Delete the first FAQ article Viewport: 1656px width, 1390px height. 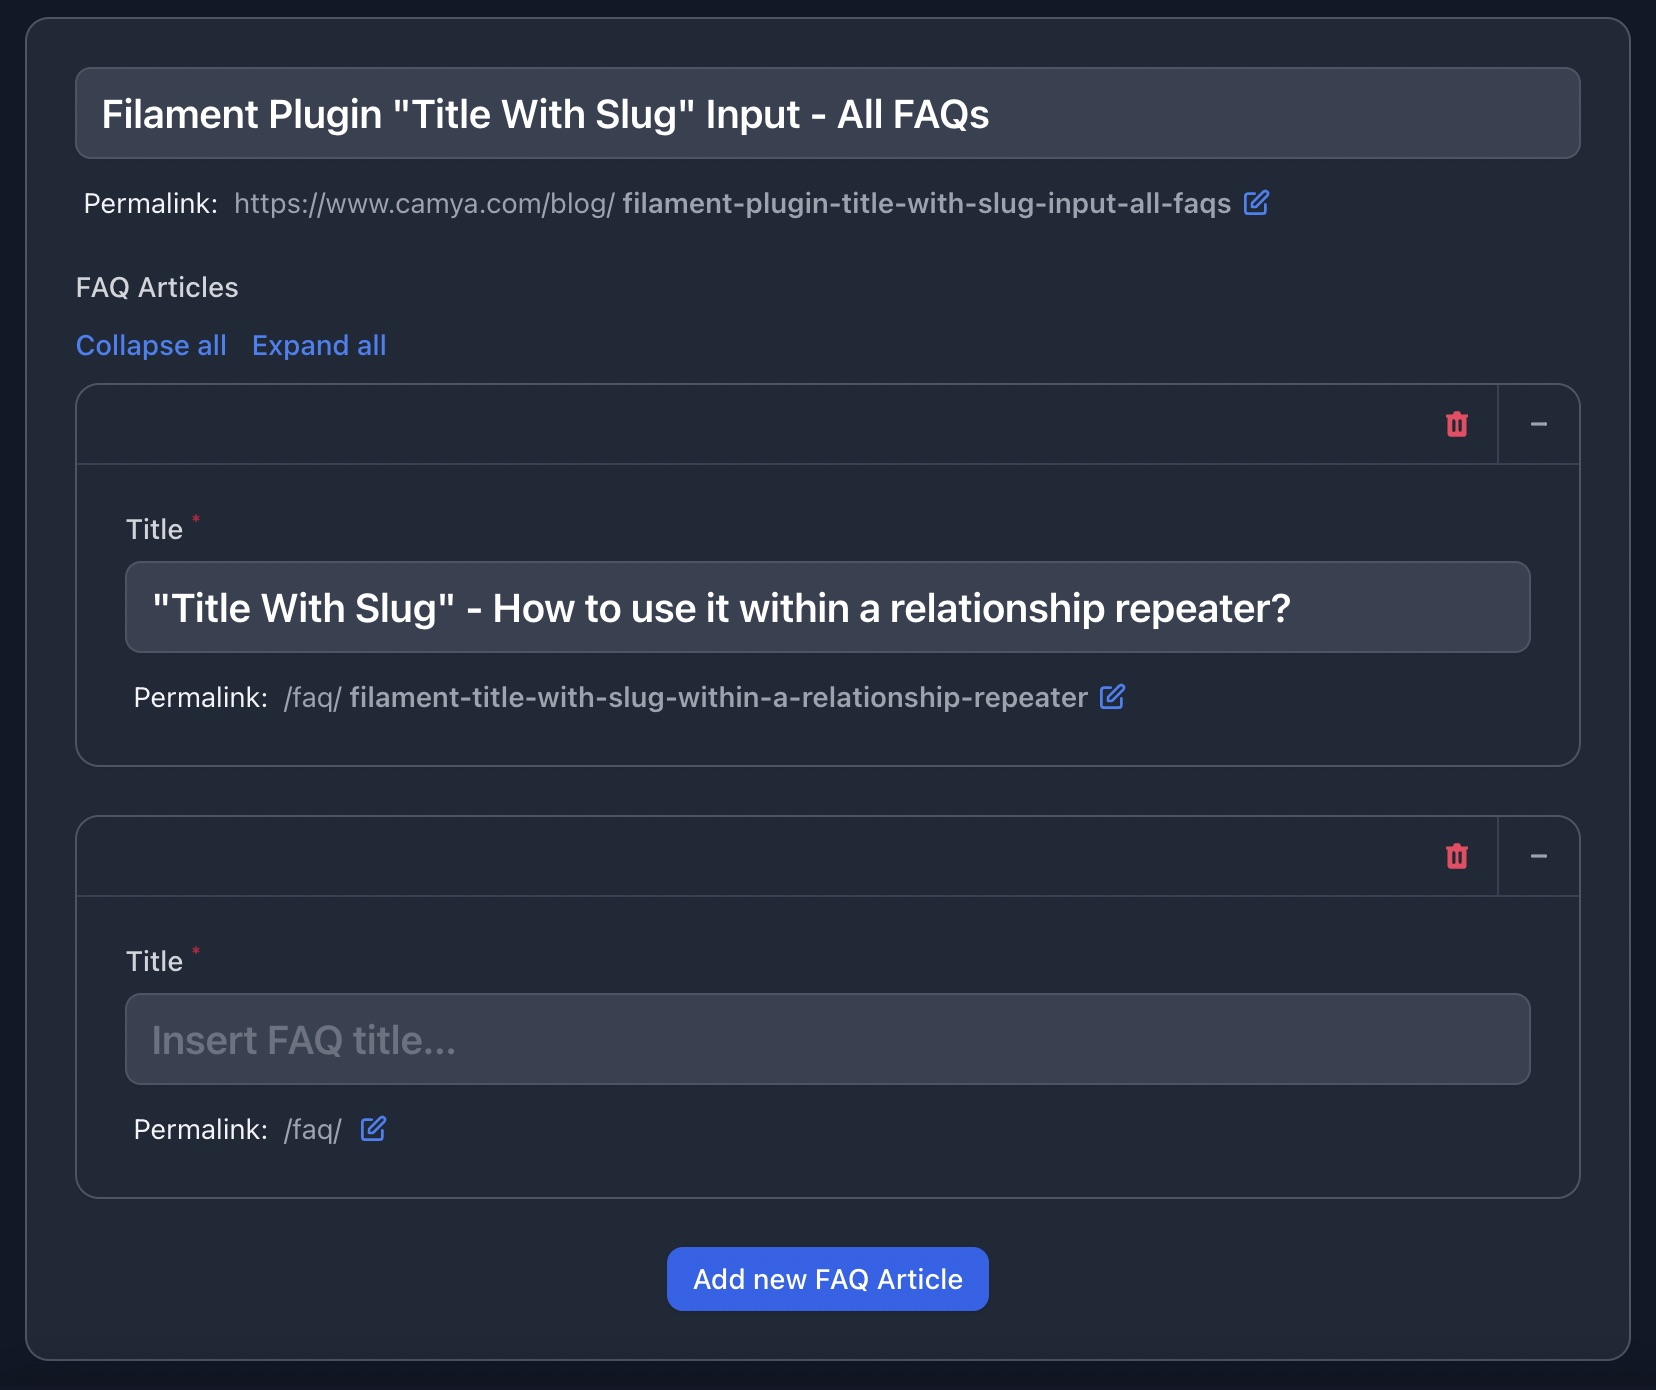coord(1457,424)
